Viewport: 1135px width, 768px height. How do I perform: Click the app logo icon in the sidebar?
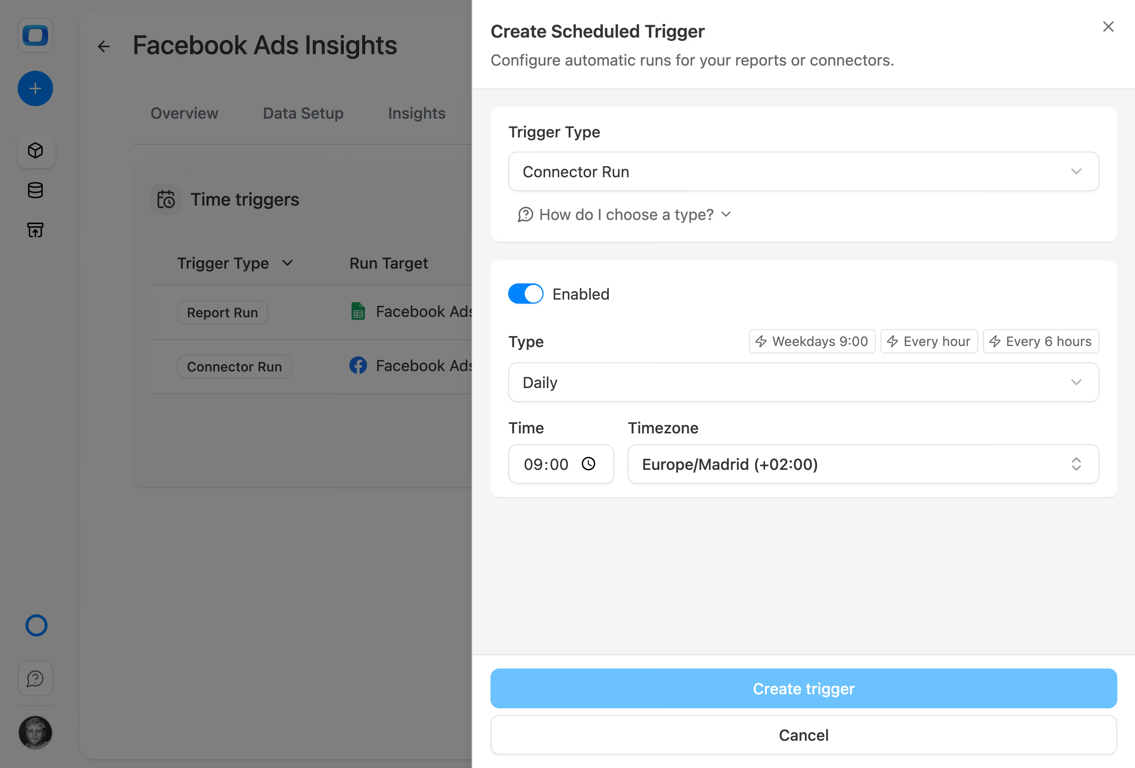35,35
